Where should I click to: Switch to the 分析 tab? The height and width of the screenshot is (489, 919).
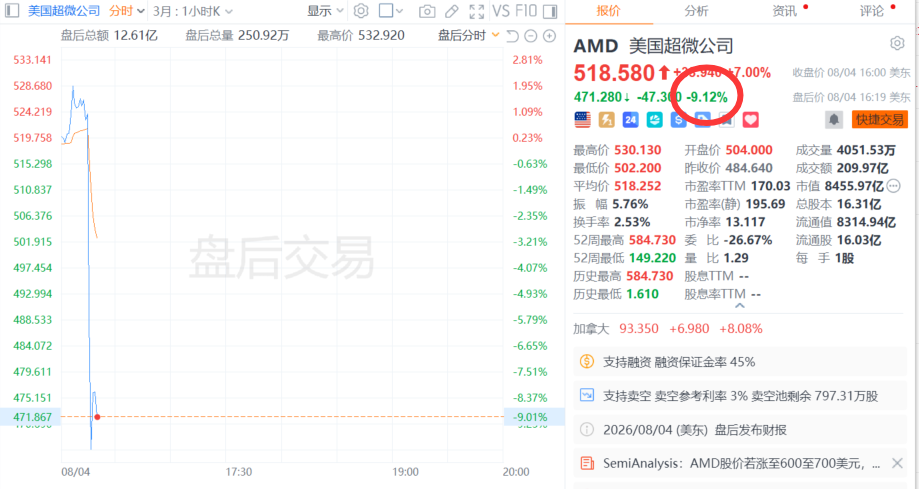(696, 11)
